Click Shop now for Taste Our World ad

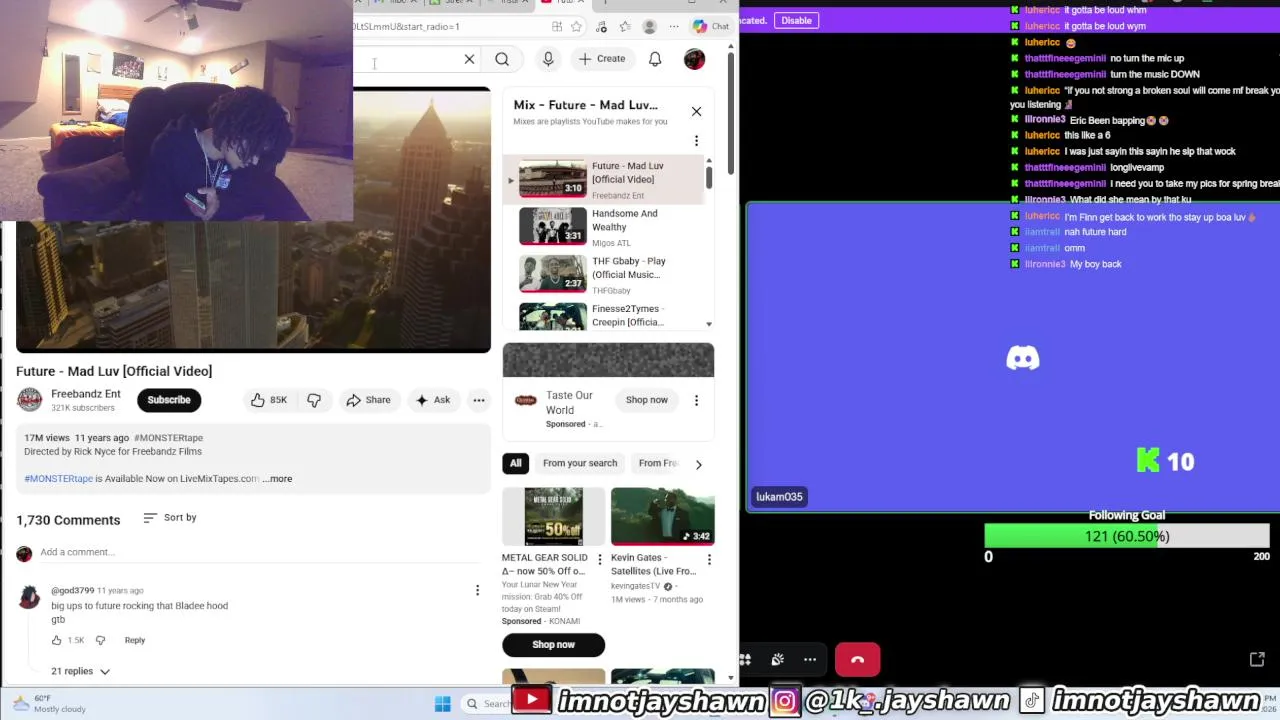647,400
